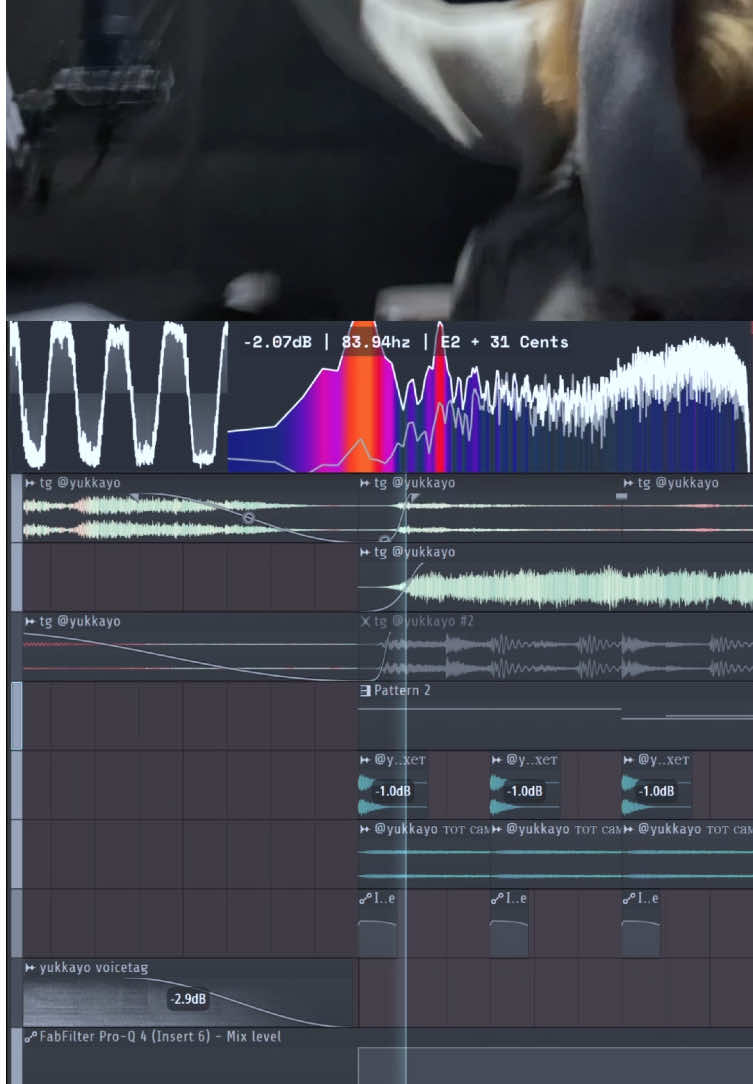Click the orange peak in the spectrum analyzer

point(364,394)
